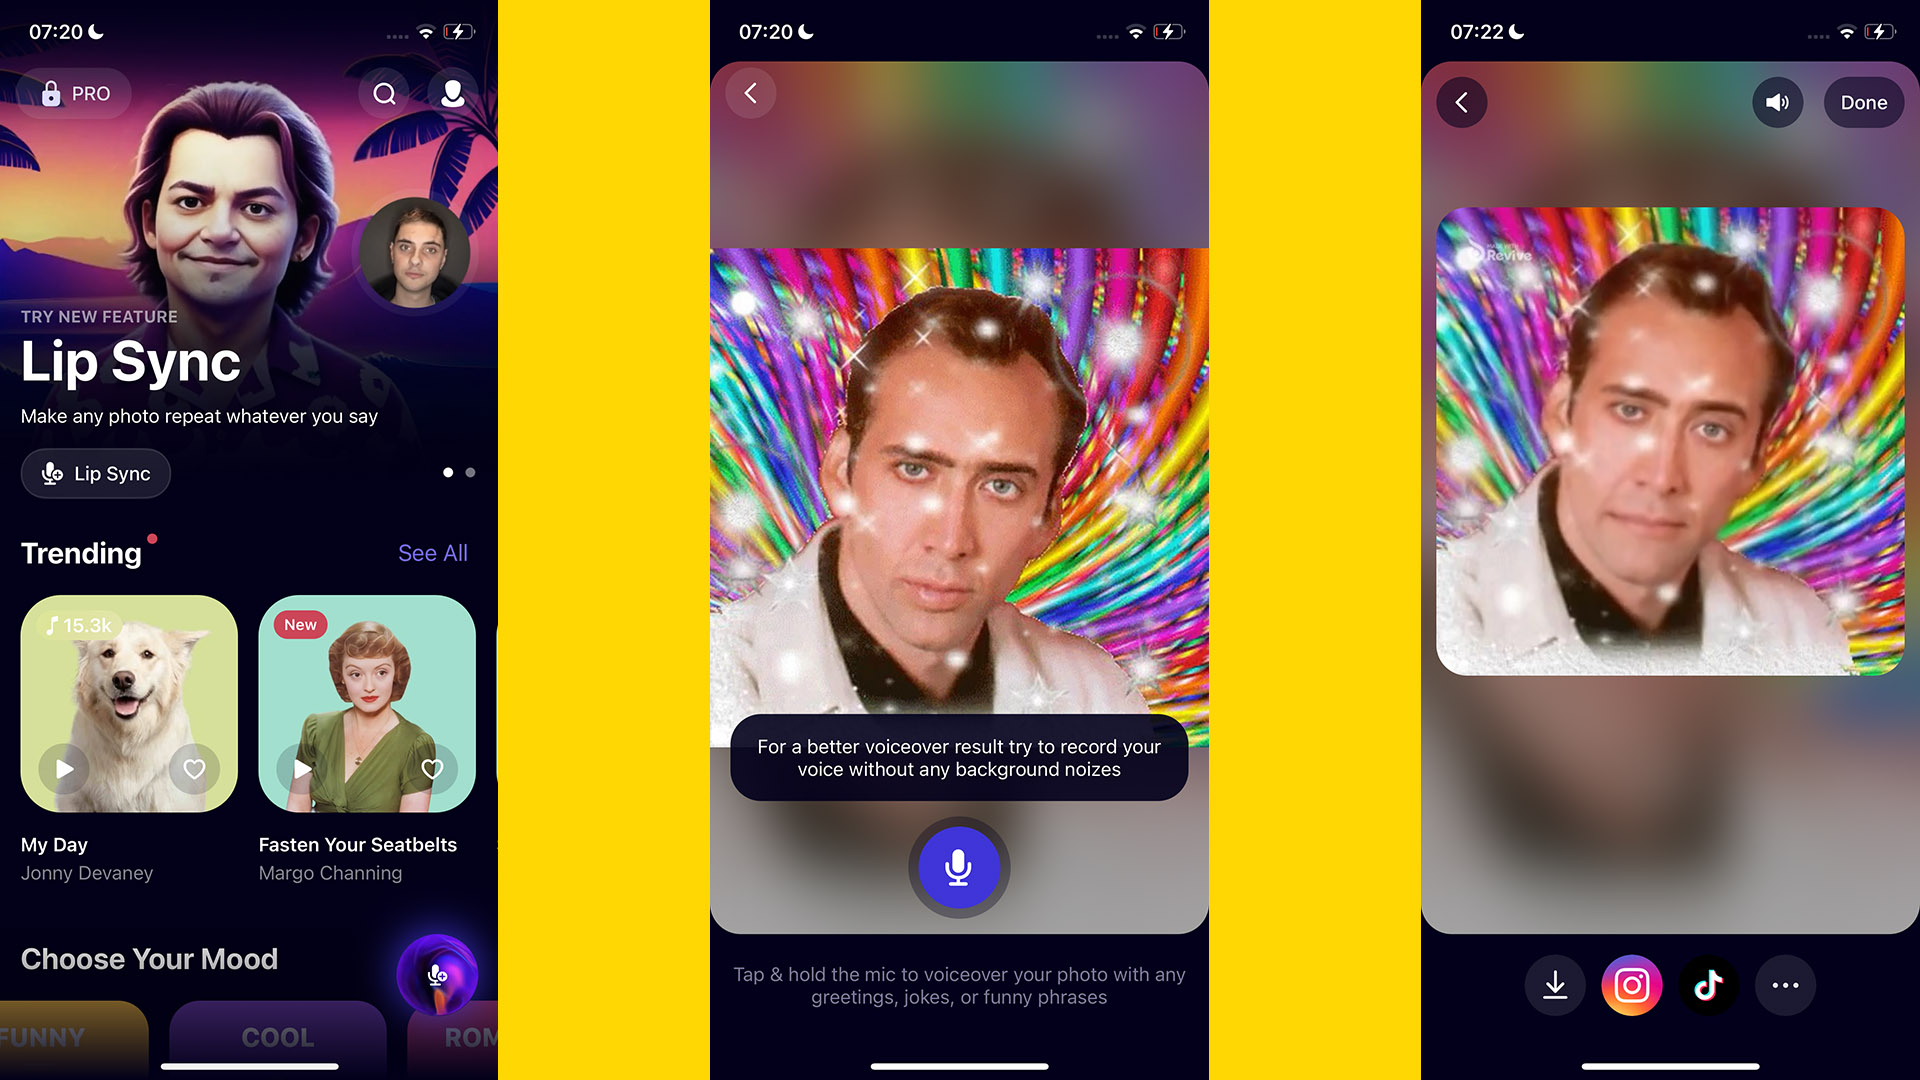Click the PRO lock toggle button

74,92
